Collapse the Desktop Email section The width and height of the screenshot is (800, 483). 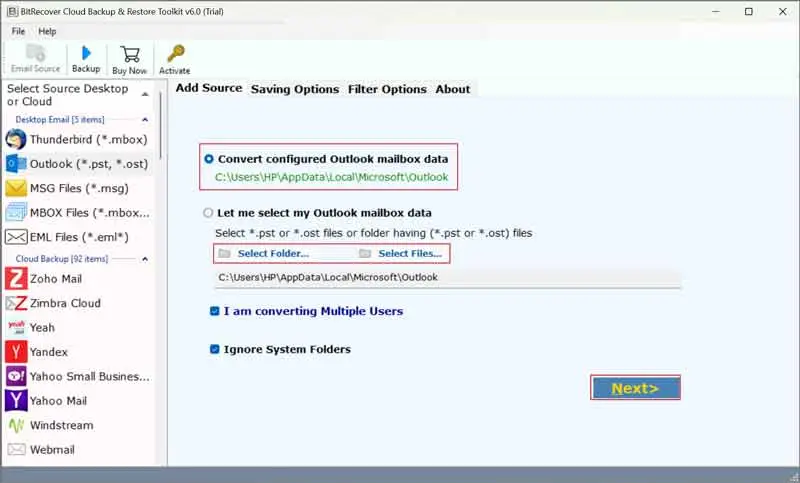pos(146,120)
